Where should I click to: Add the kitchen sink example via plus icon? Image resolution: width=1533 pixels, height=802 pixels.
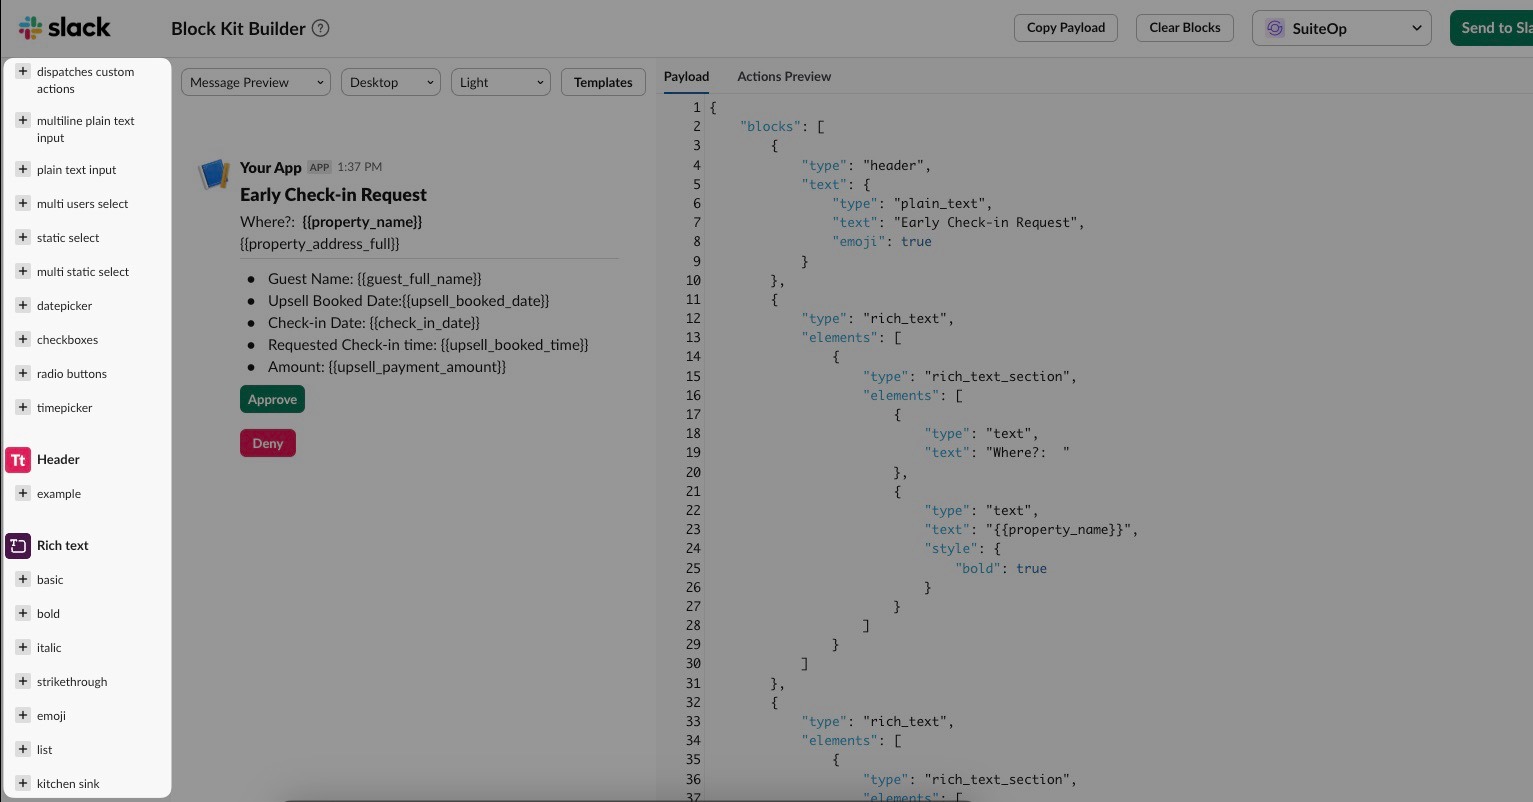(x=22, y=783)
